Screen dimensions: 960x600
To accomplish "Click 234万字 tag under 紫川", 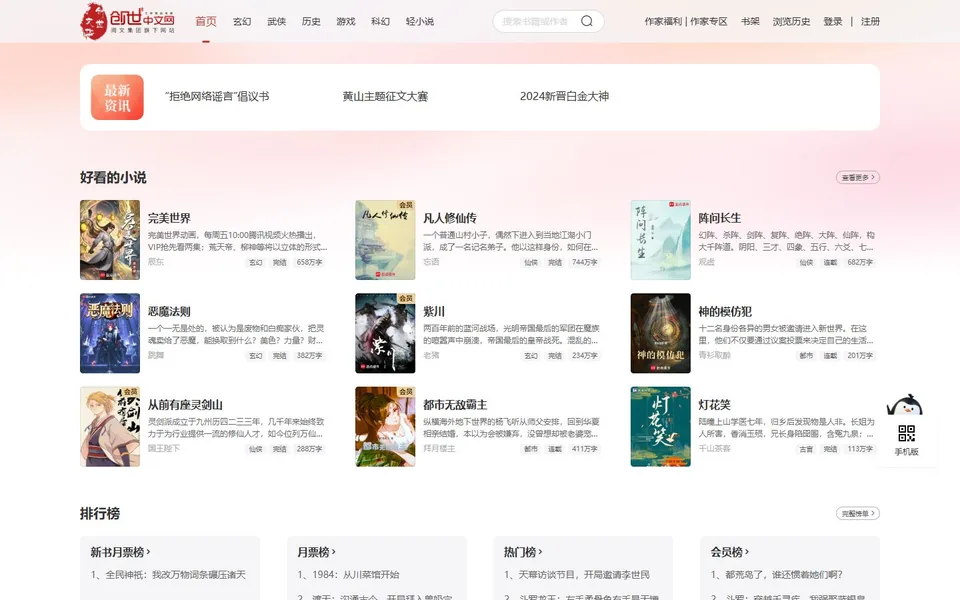I will coord(585,356).
